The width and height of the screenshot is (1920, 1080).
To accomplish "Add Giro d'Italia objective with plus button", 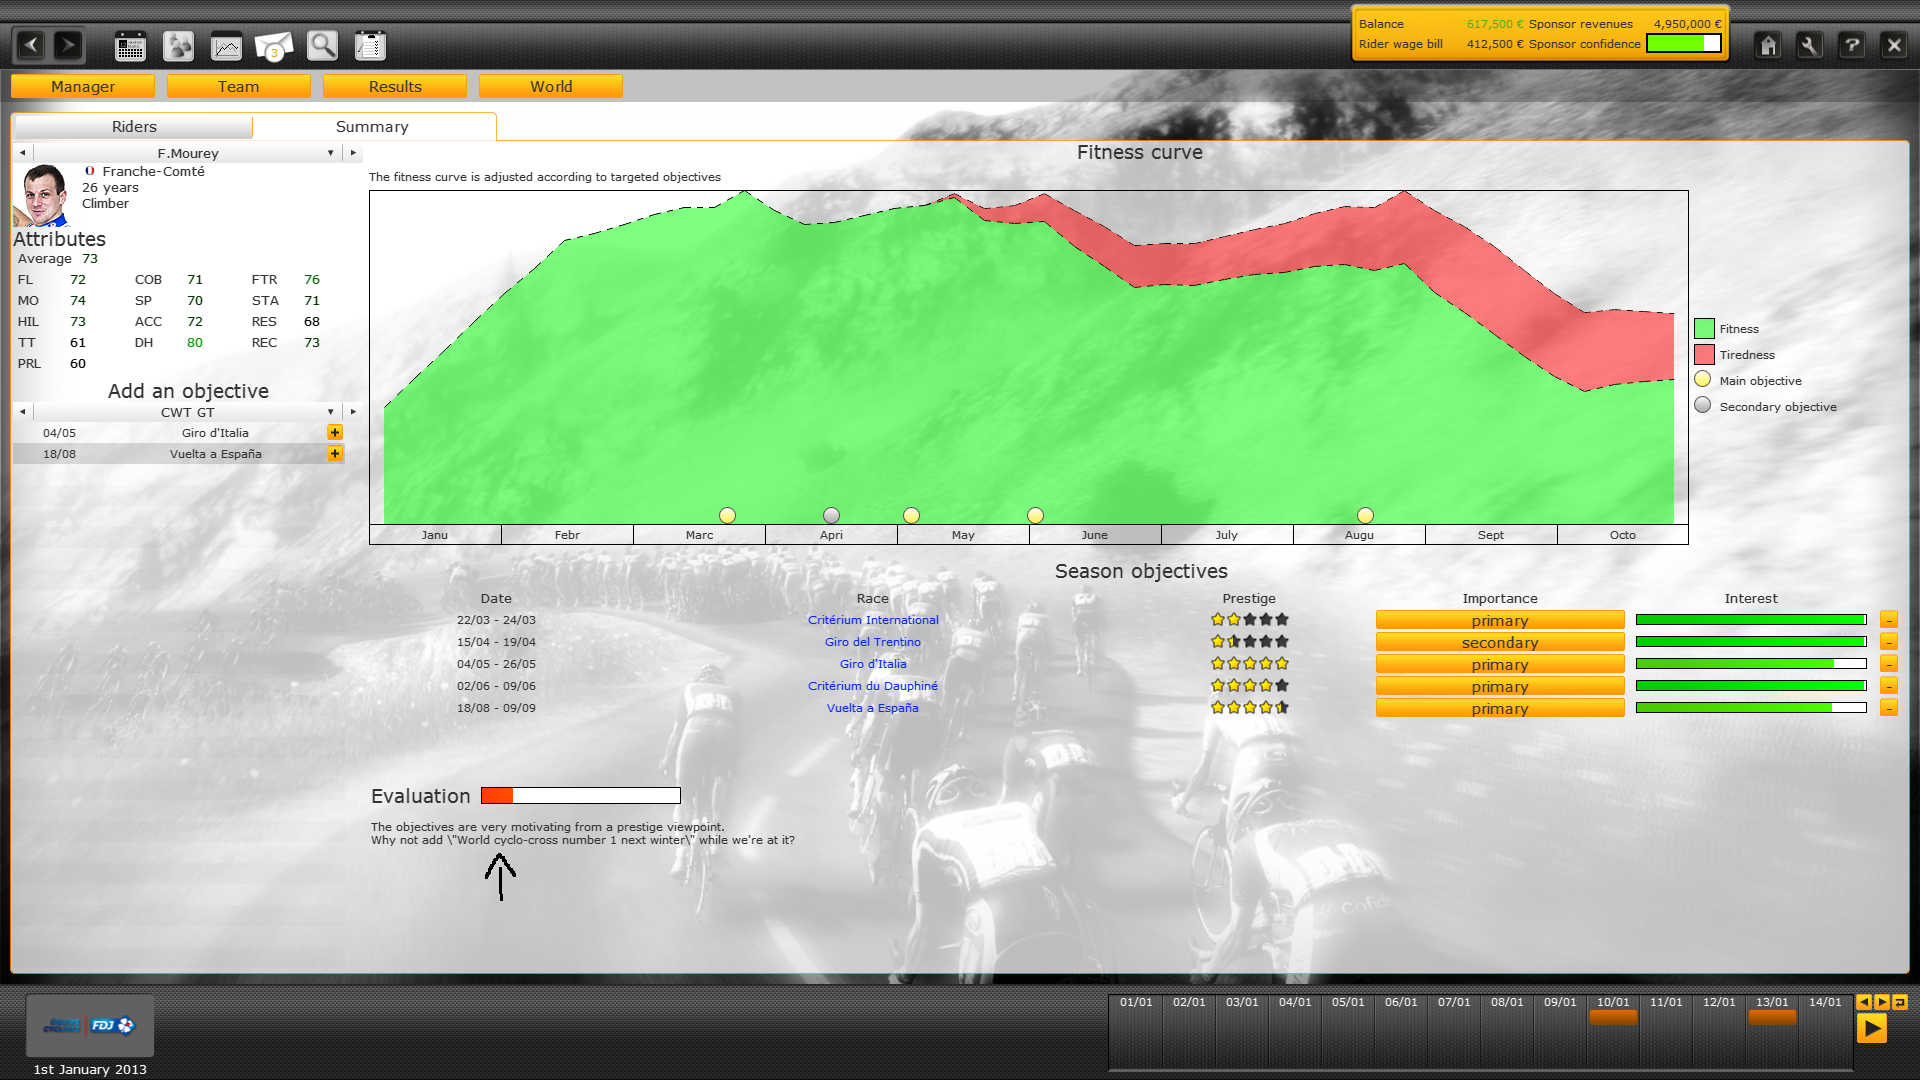I will pyautogui.click(x=335, y=433).
